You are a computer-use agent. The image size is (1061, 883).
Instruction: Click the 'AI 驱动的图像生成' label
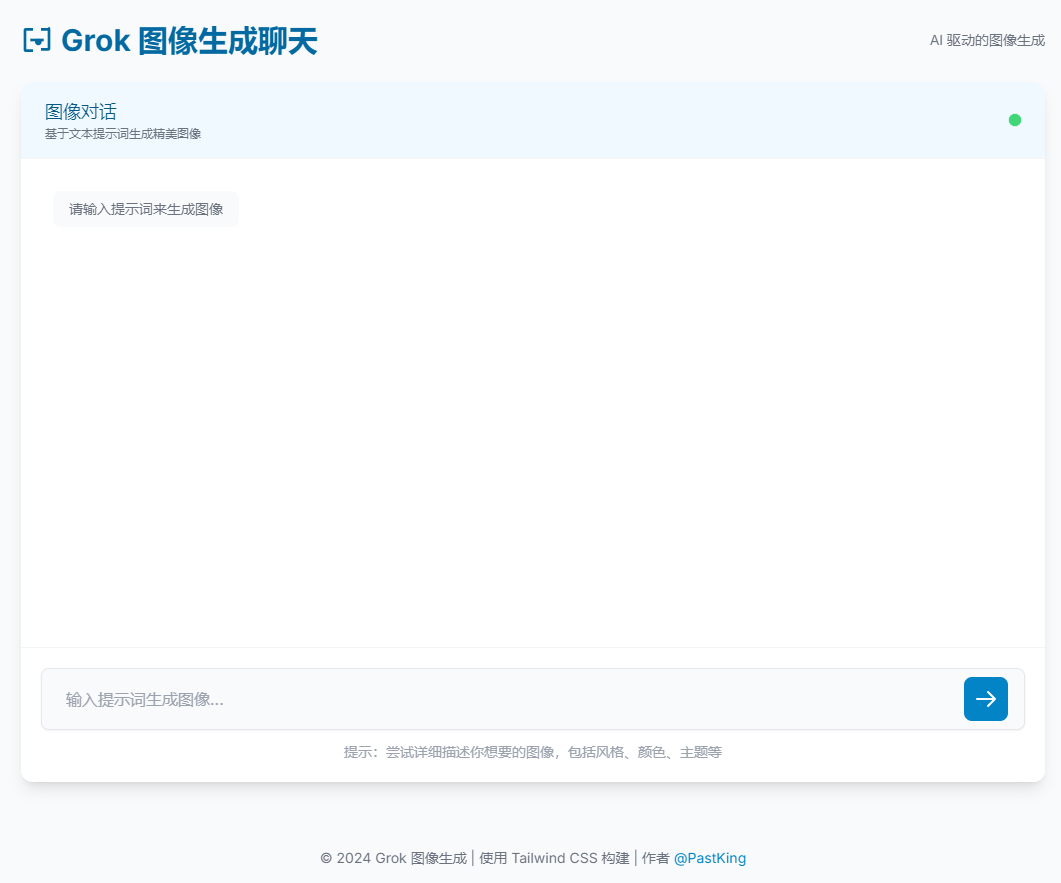coord(986,41)
